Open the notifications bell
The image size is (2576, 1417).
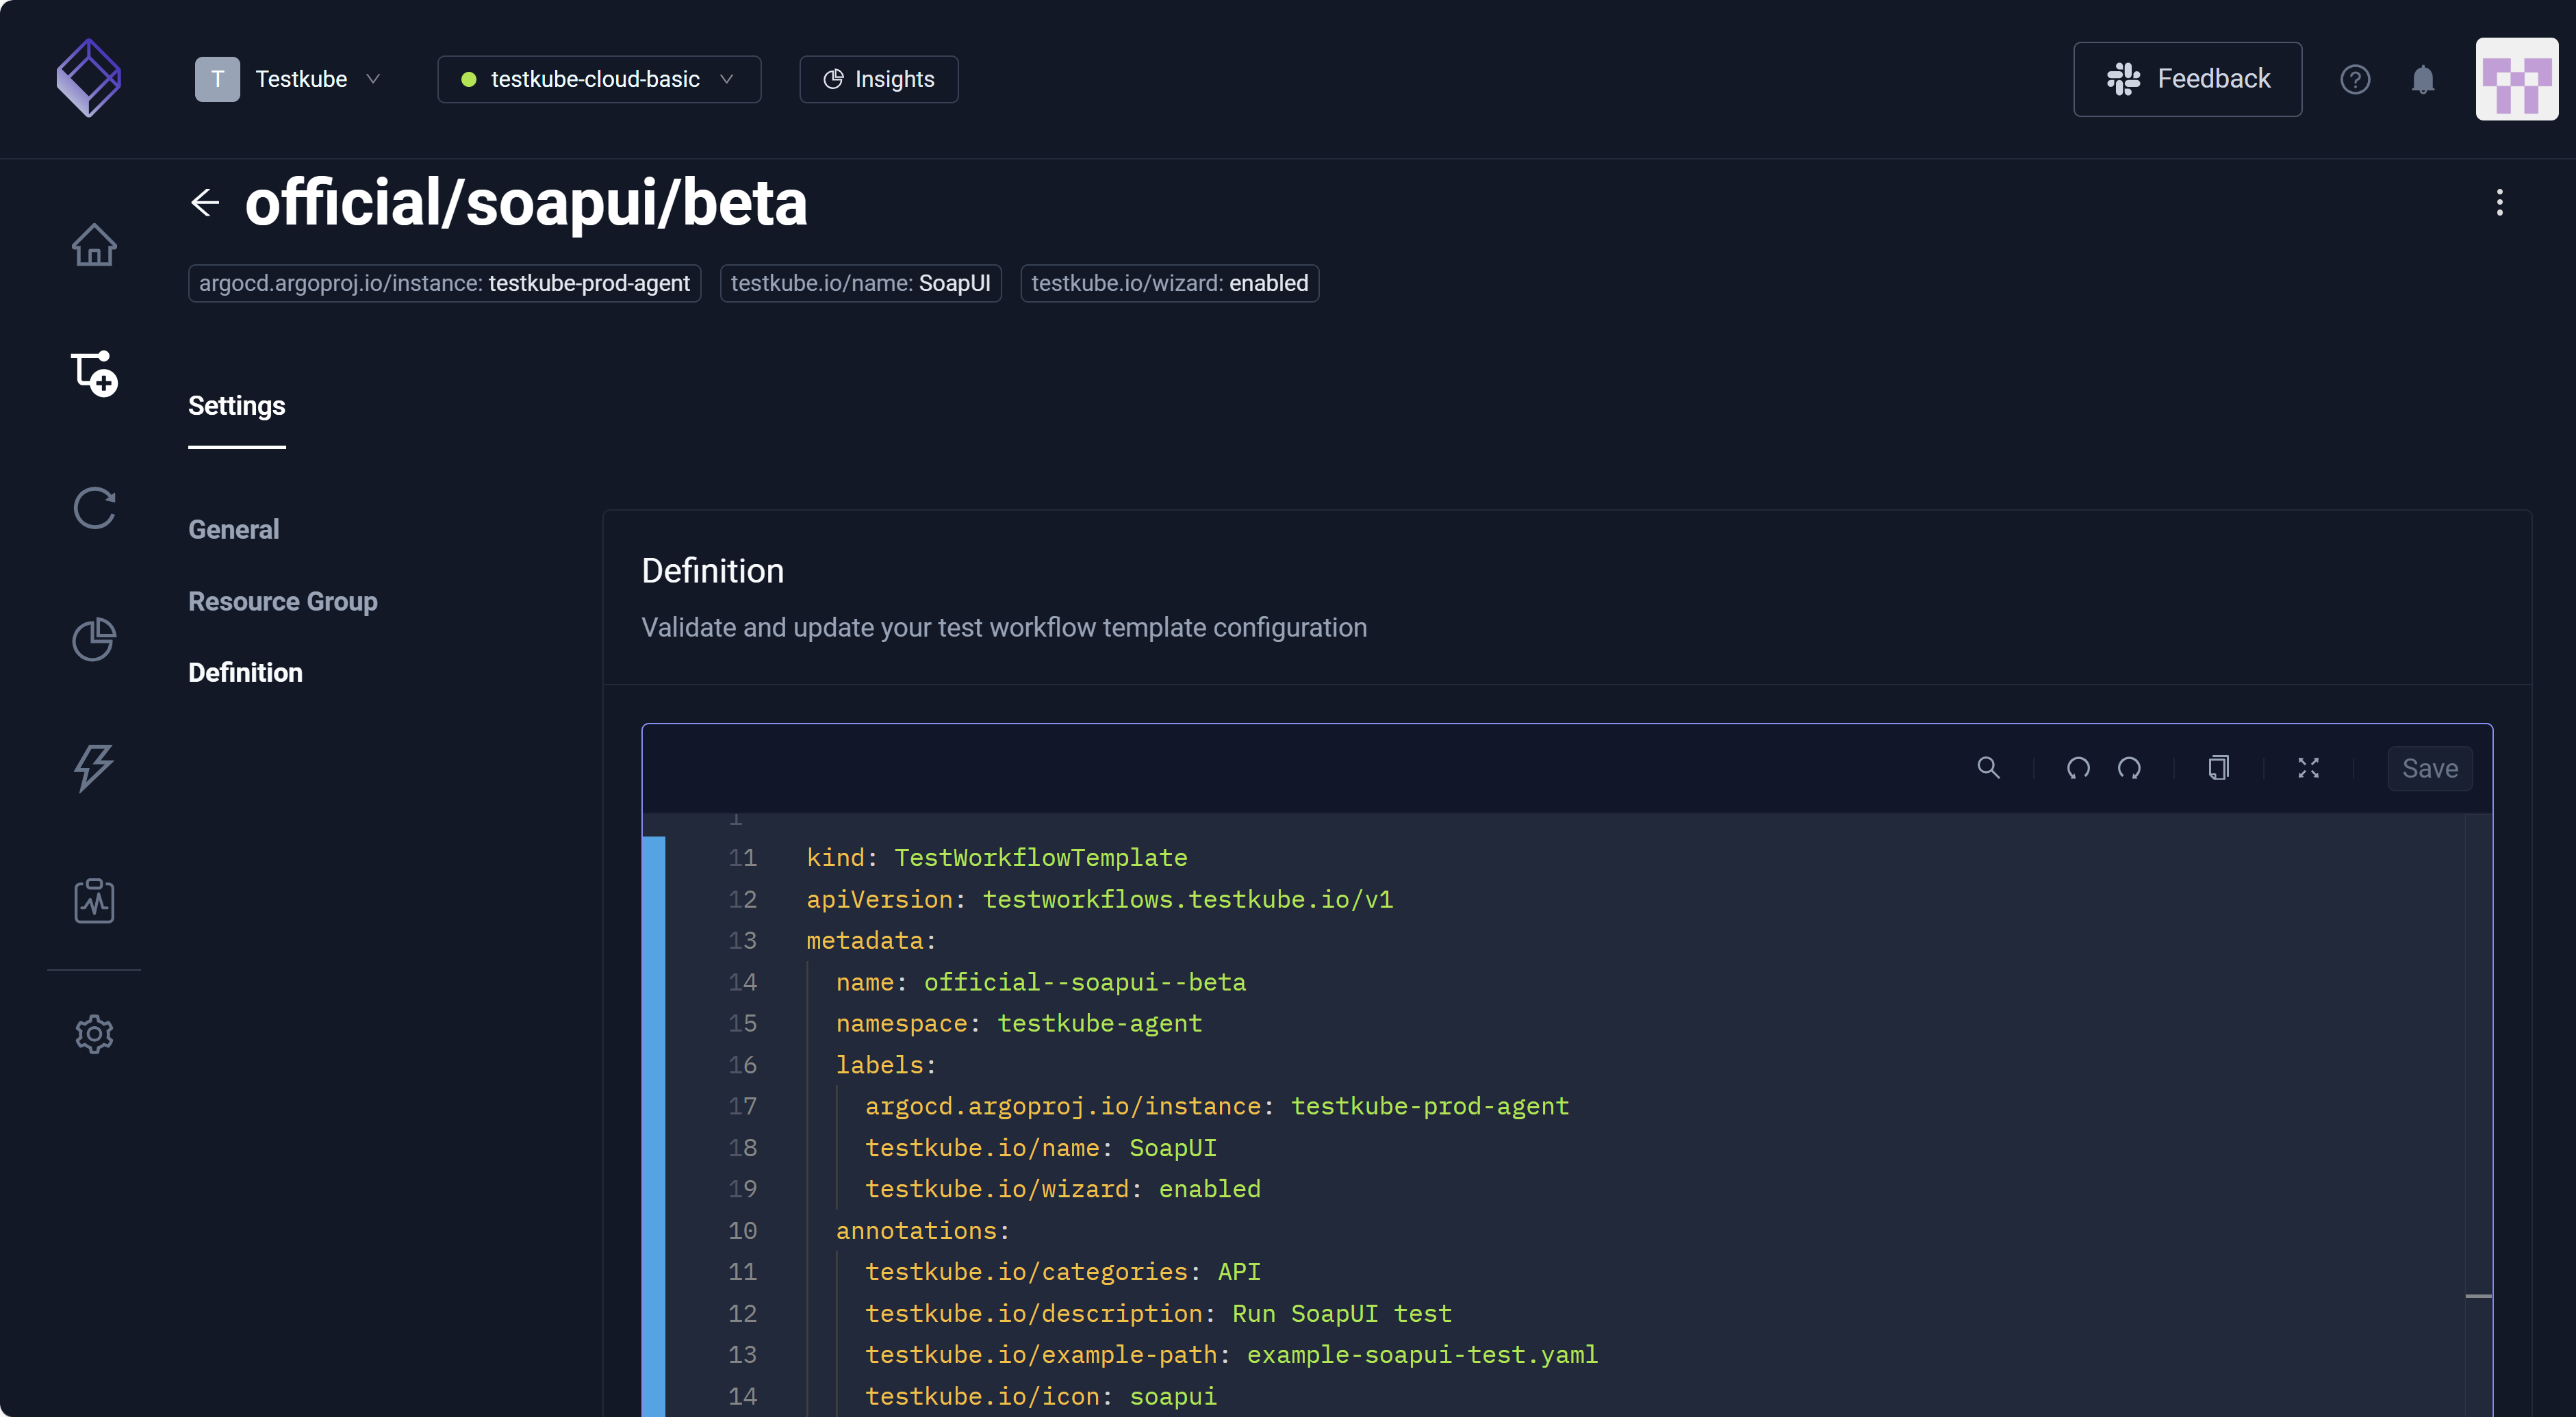click(x=2422, y=79)
